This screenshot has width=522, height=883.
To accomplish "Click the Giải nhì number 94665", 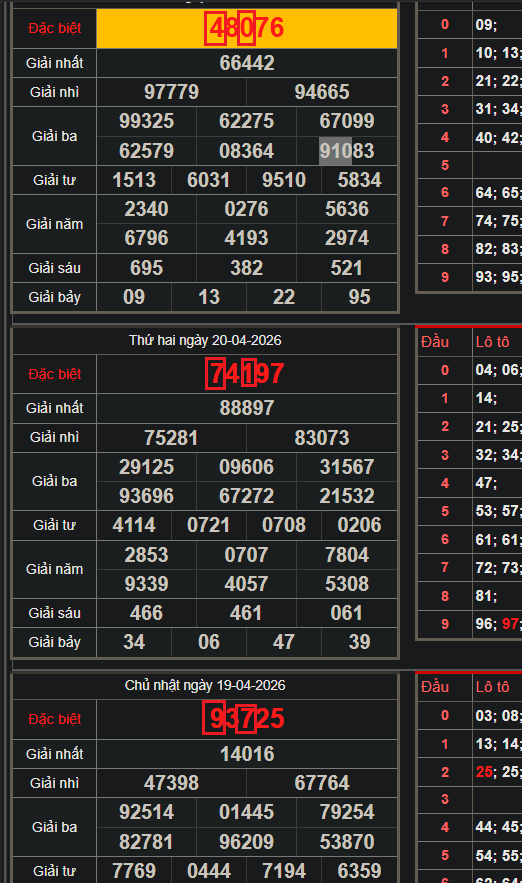I will [322, 92].
